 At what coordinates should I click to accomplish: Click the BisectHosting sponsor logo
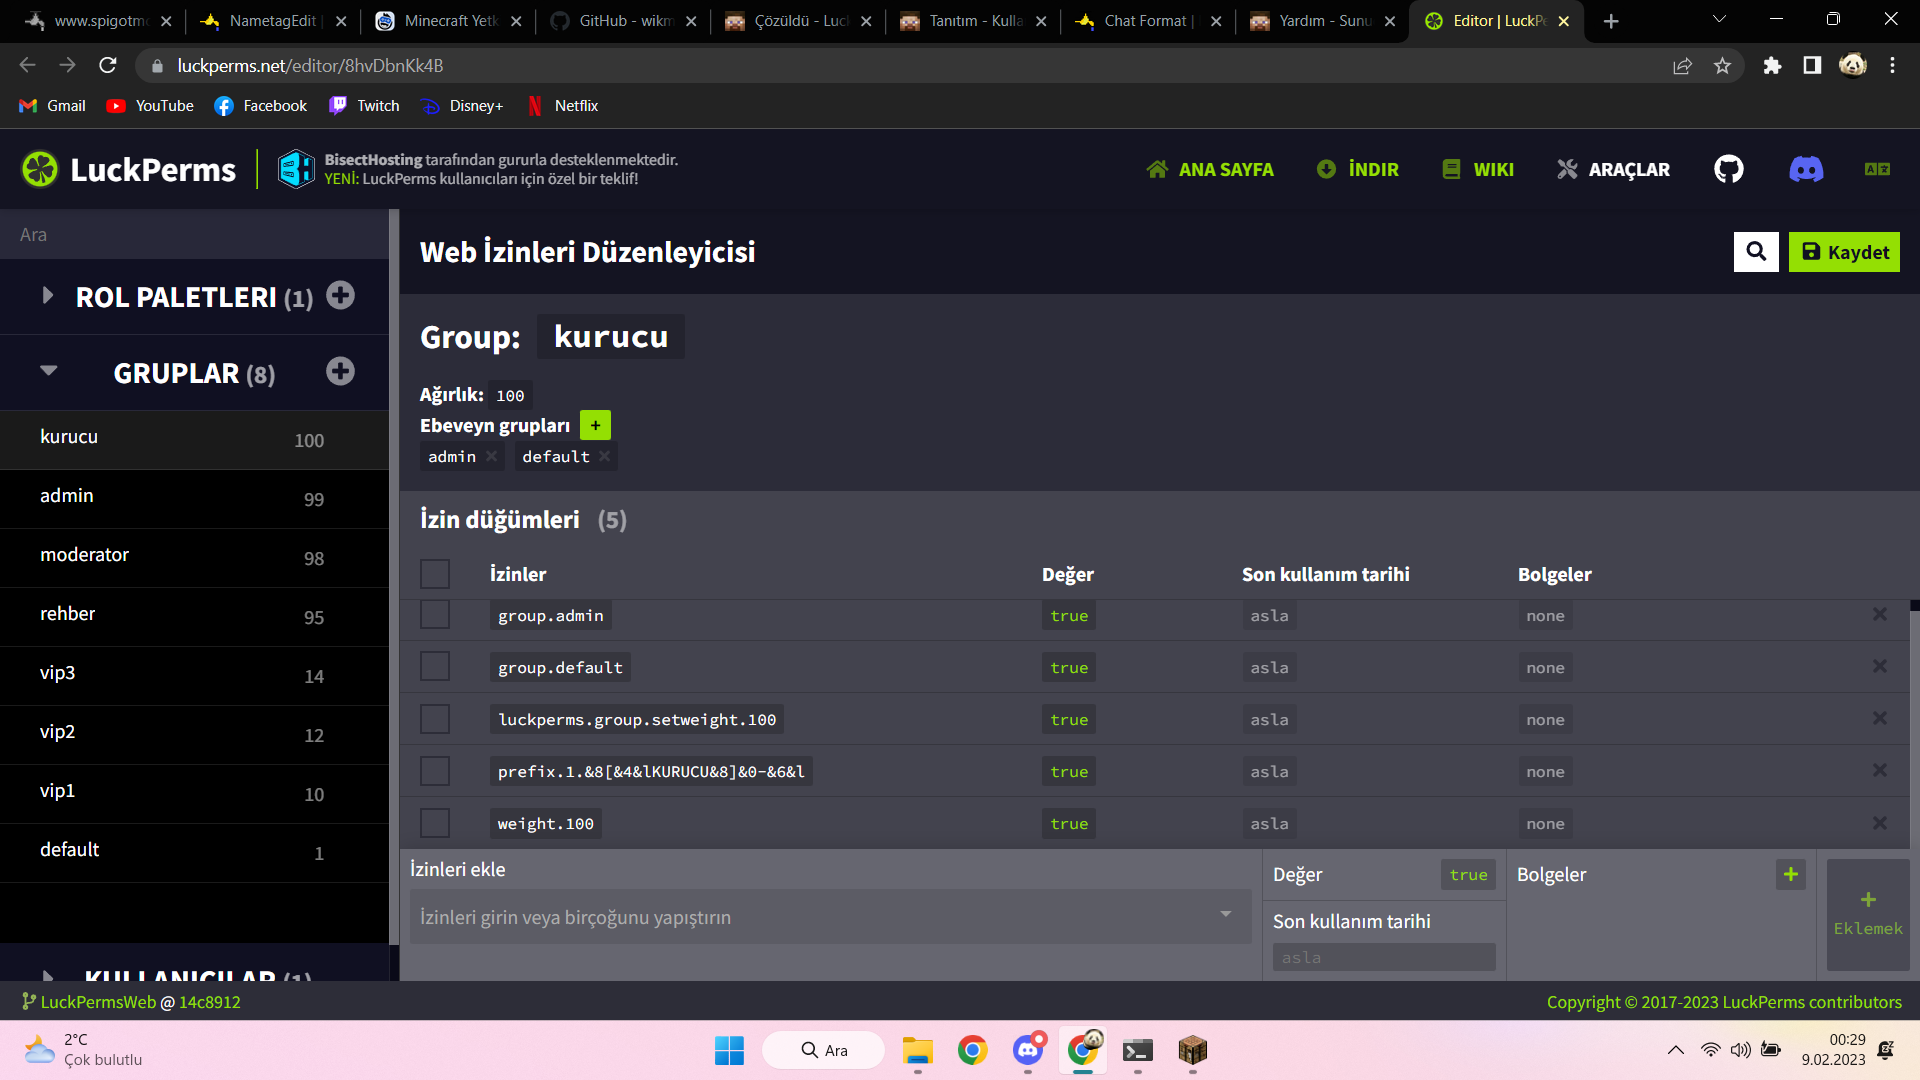pos(296,169)
